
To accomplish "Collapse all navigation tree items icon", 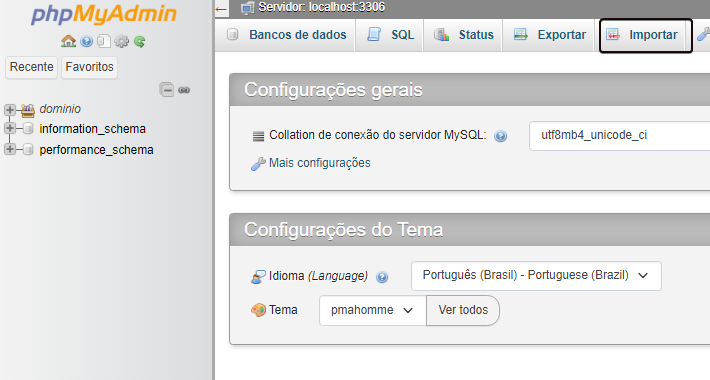I will click(x=167, y=90).
